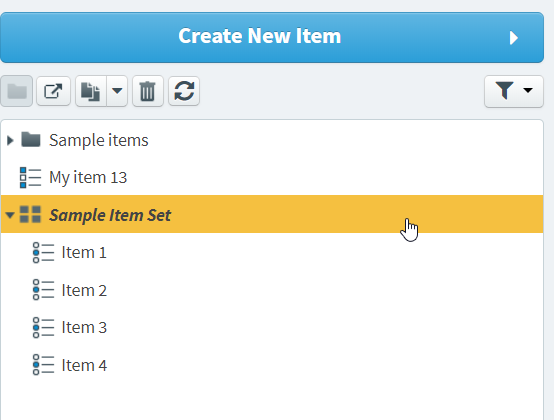Delete with the trash can icon
The width and height of the screenshot is (554, 420).
click(x=148, y=91)
